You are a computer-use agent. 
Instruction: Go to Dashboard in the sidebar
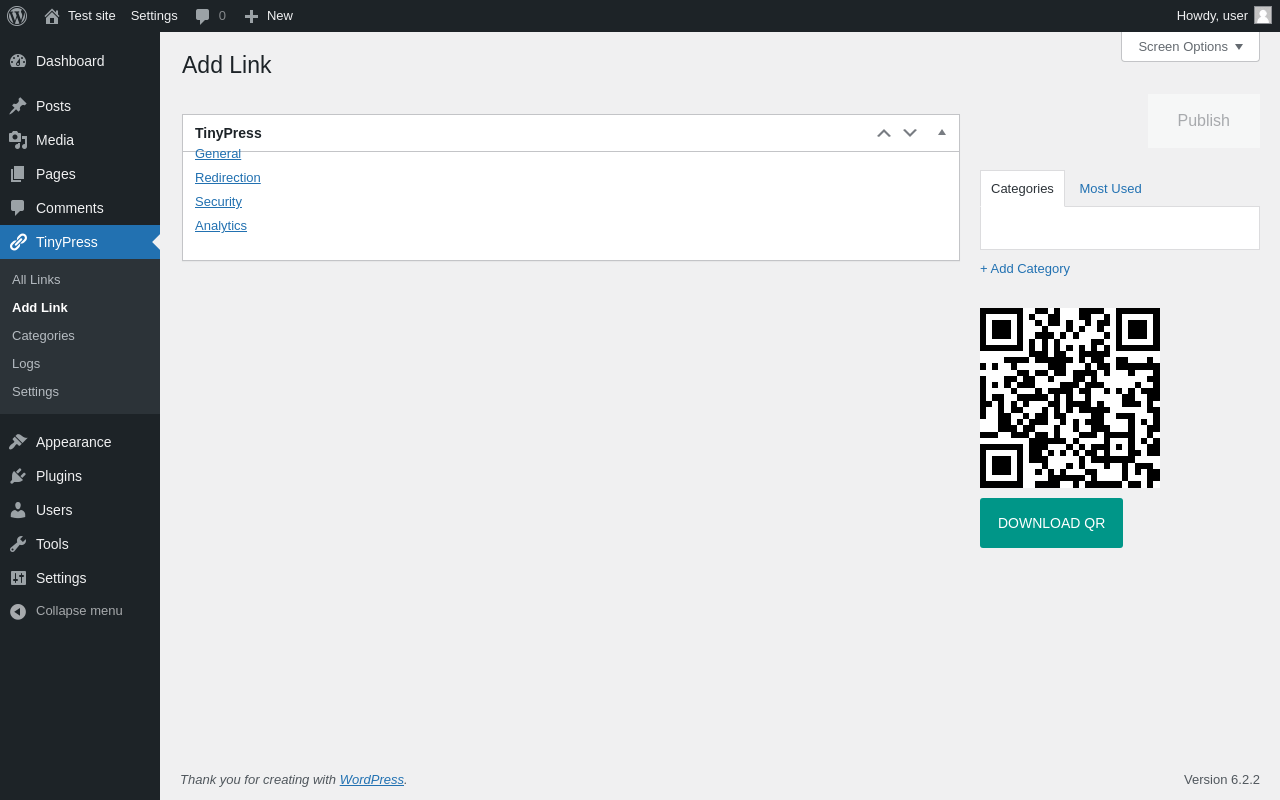[80, 61]
